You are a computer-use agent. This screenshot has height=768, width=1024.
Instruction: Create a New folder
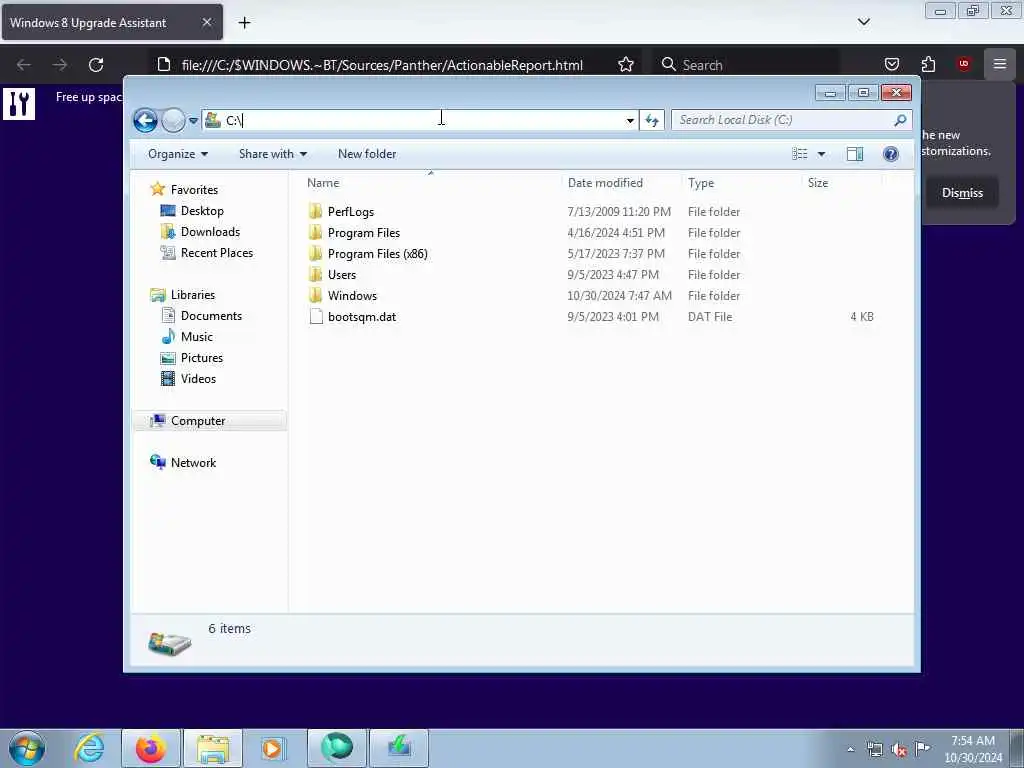tap(367, 154)
